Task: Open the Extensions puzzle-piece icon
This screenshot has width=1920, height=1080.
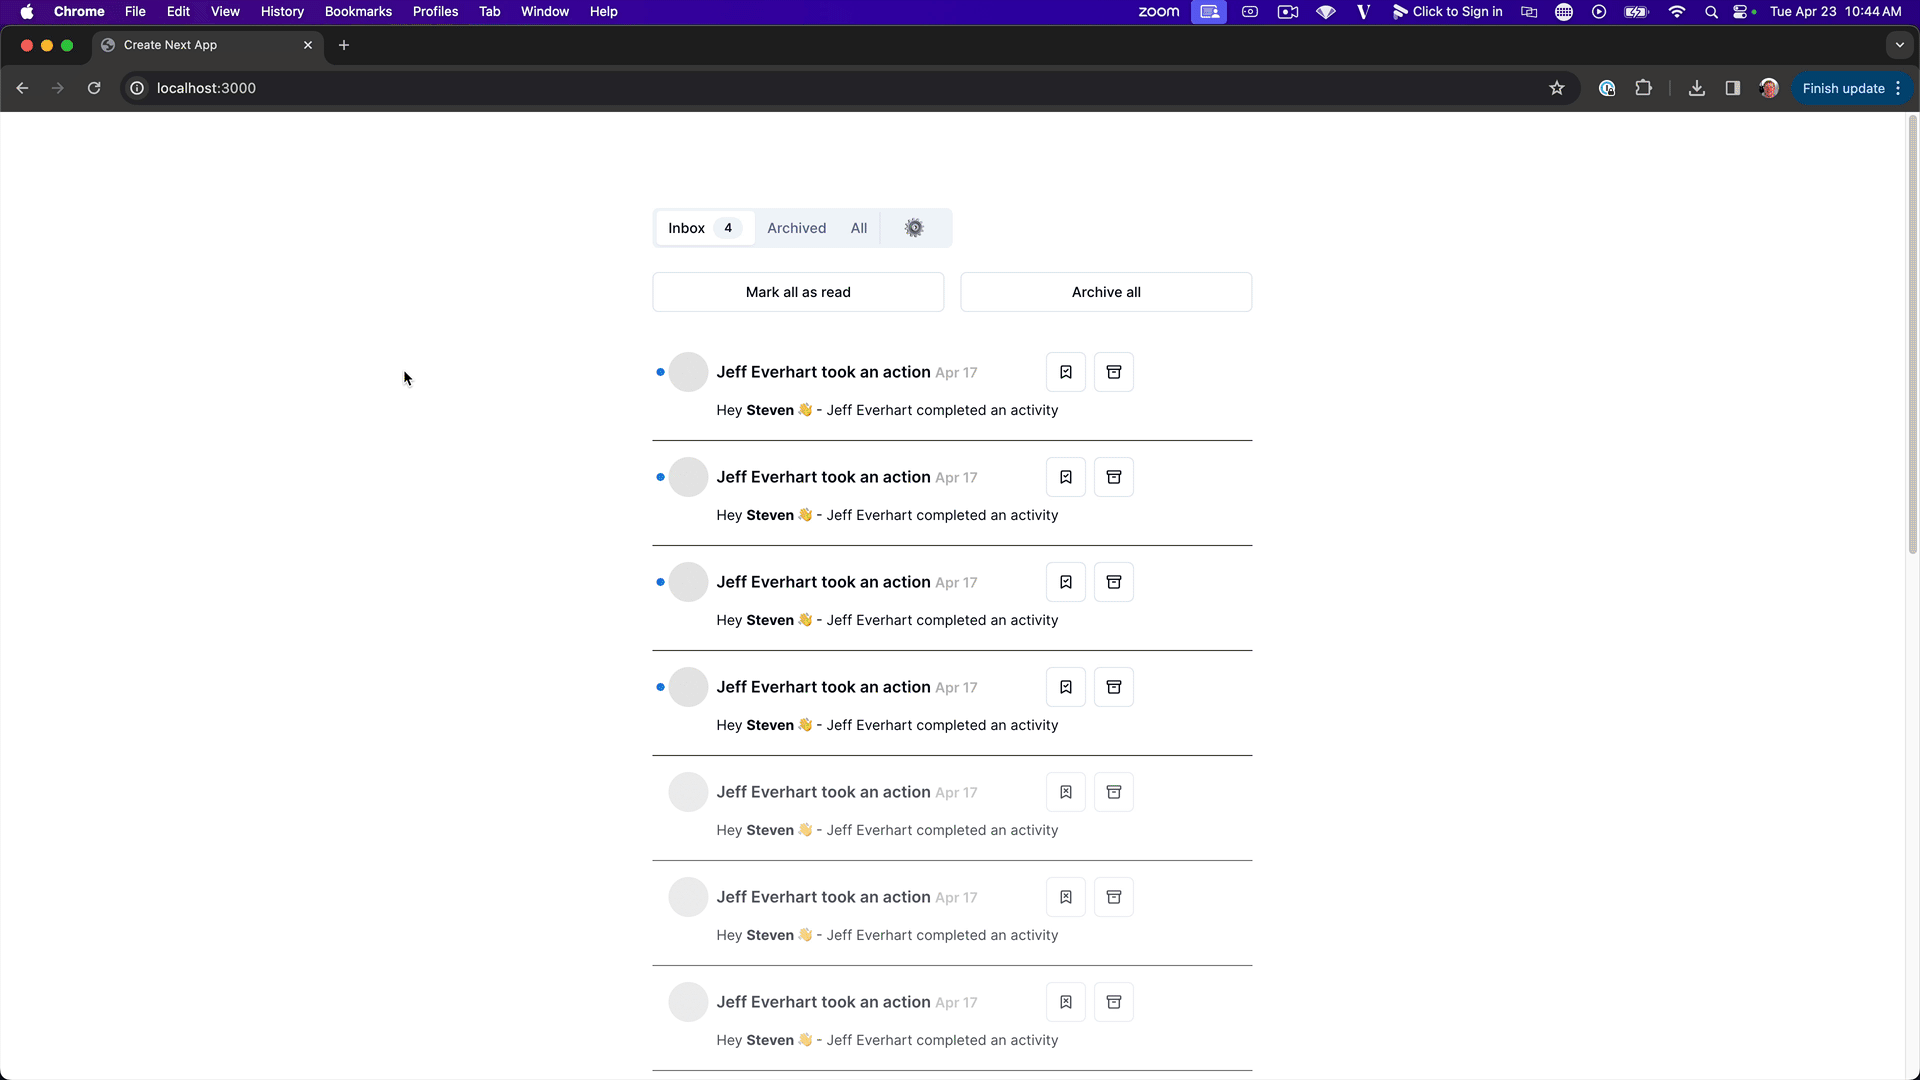Action: 1644,88
